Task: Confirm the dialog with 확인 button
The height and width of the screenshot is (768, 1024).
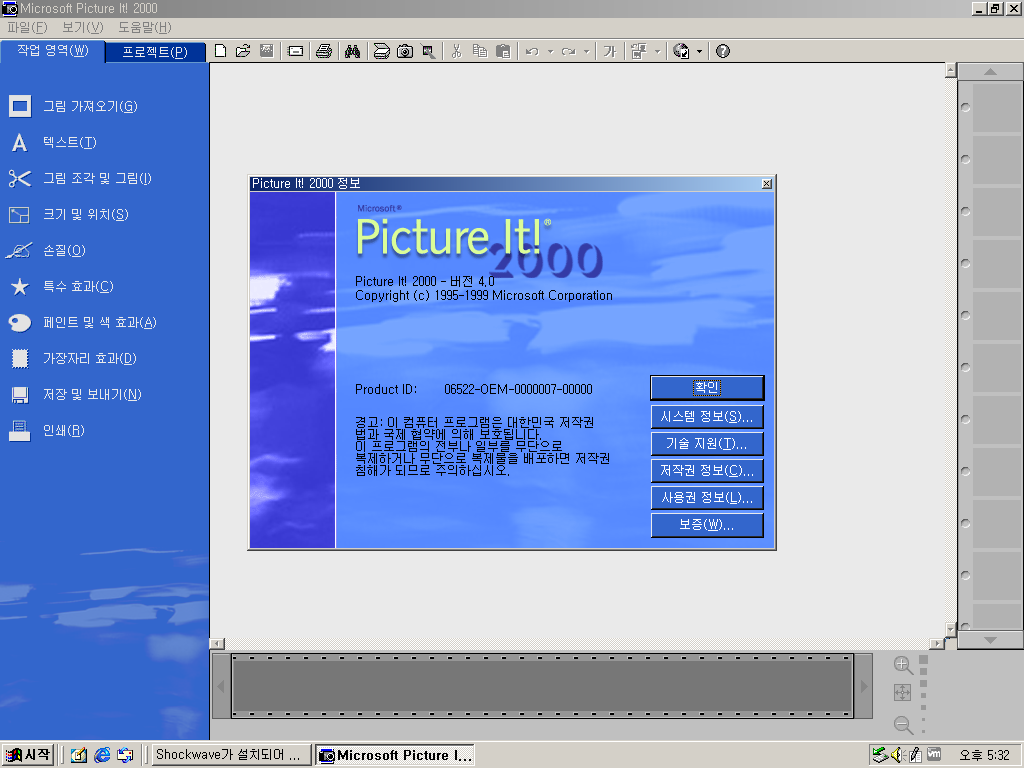Action: point(707,387)
